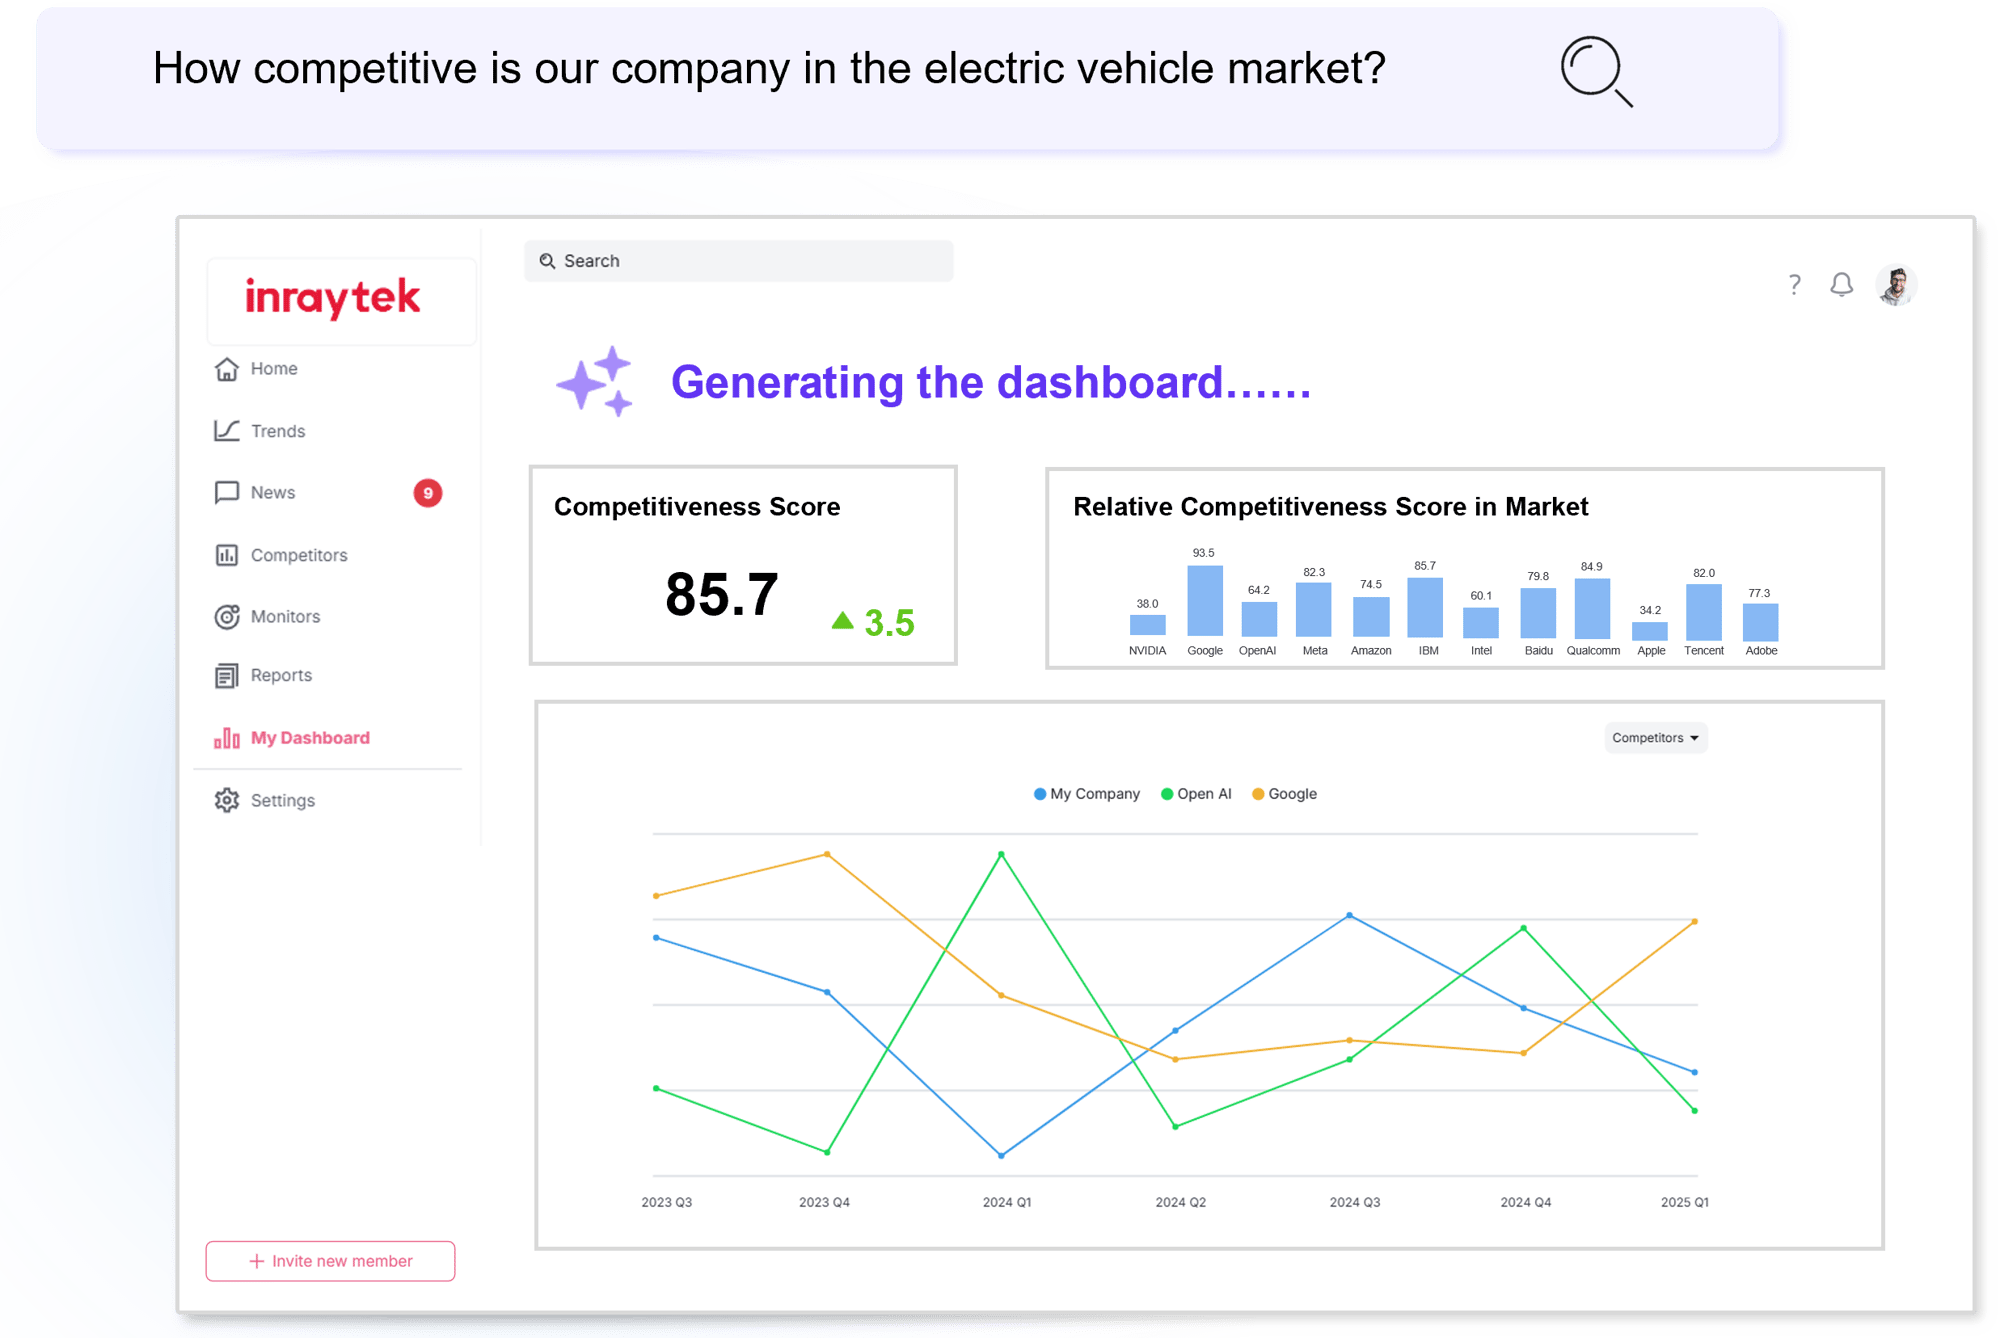Open the help question mark icon
Screen dimensions: 2000x1338
1794,285
